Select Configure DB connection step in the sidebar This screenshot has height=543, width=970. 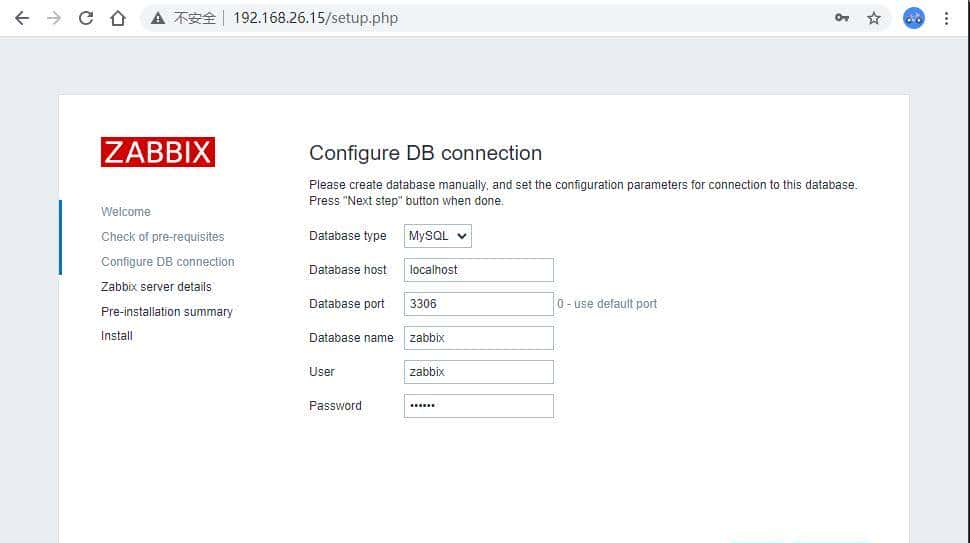point(168,262)
